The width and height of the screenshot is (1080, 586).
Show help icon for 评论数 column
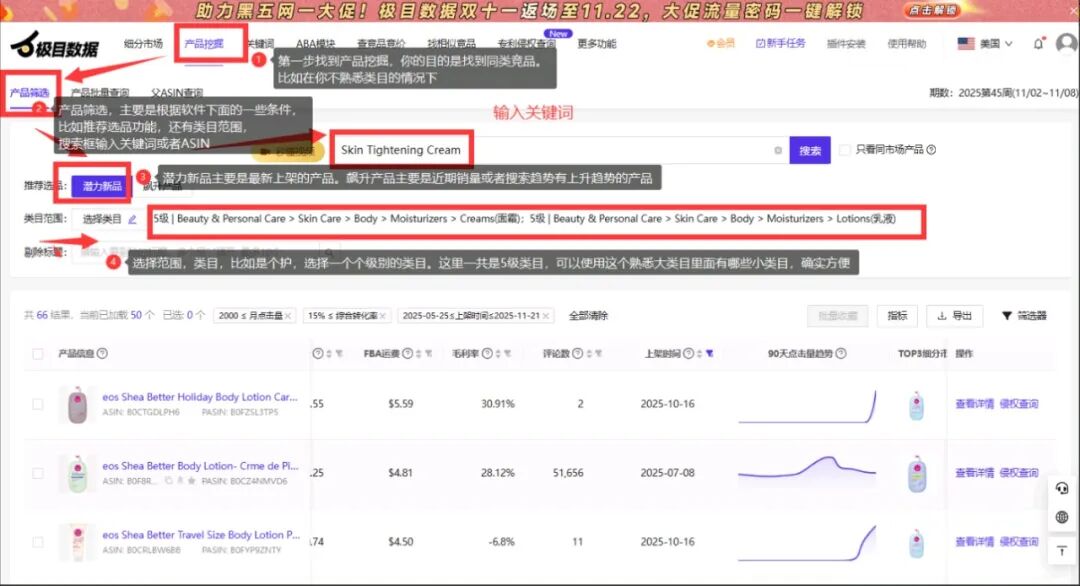(x=577, y=353)
